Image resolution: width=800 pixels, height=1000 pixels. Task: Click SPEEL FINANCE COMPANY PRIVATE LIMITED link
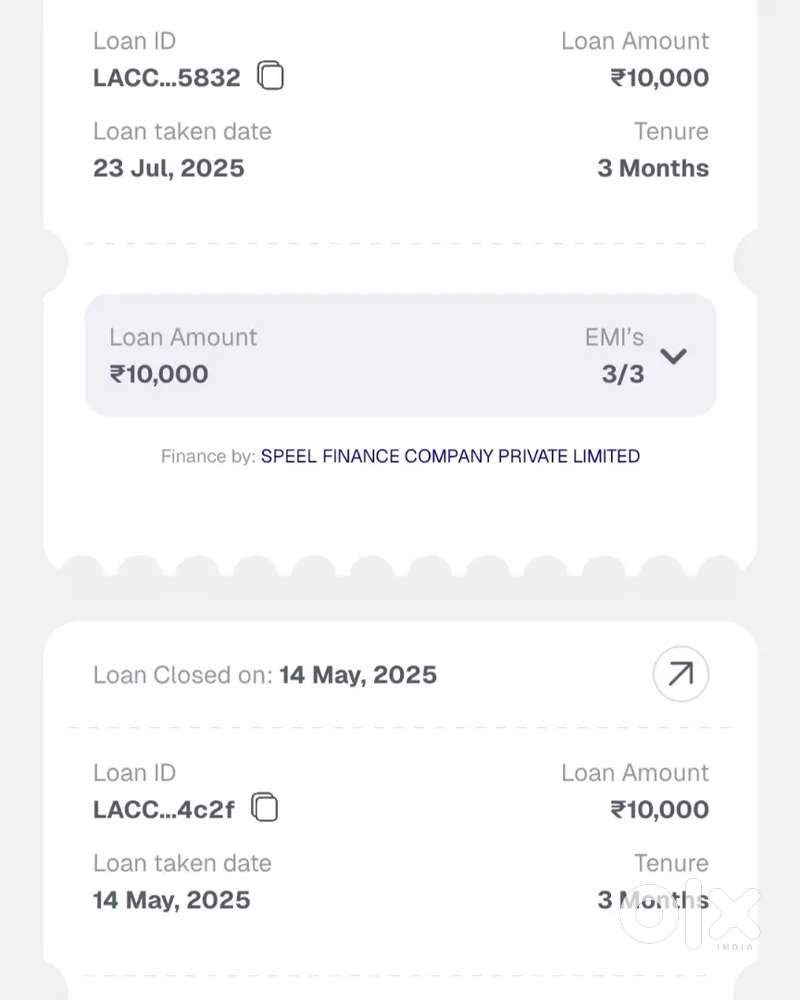pos(450,456)
